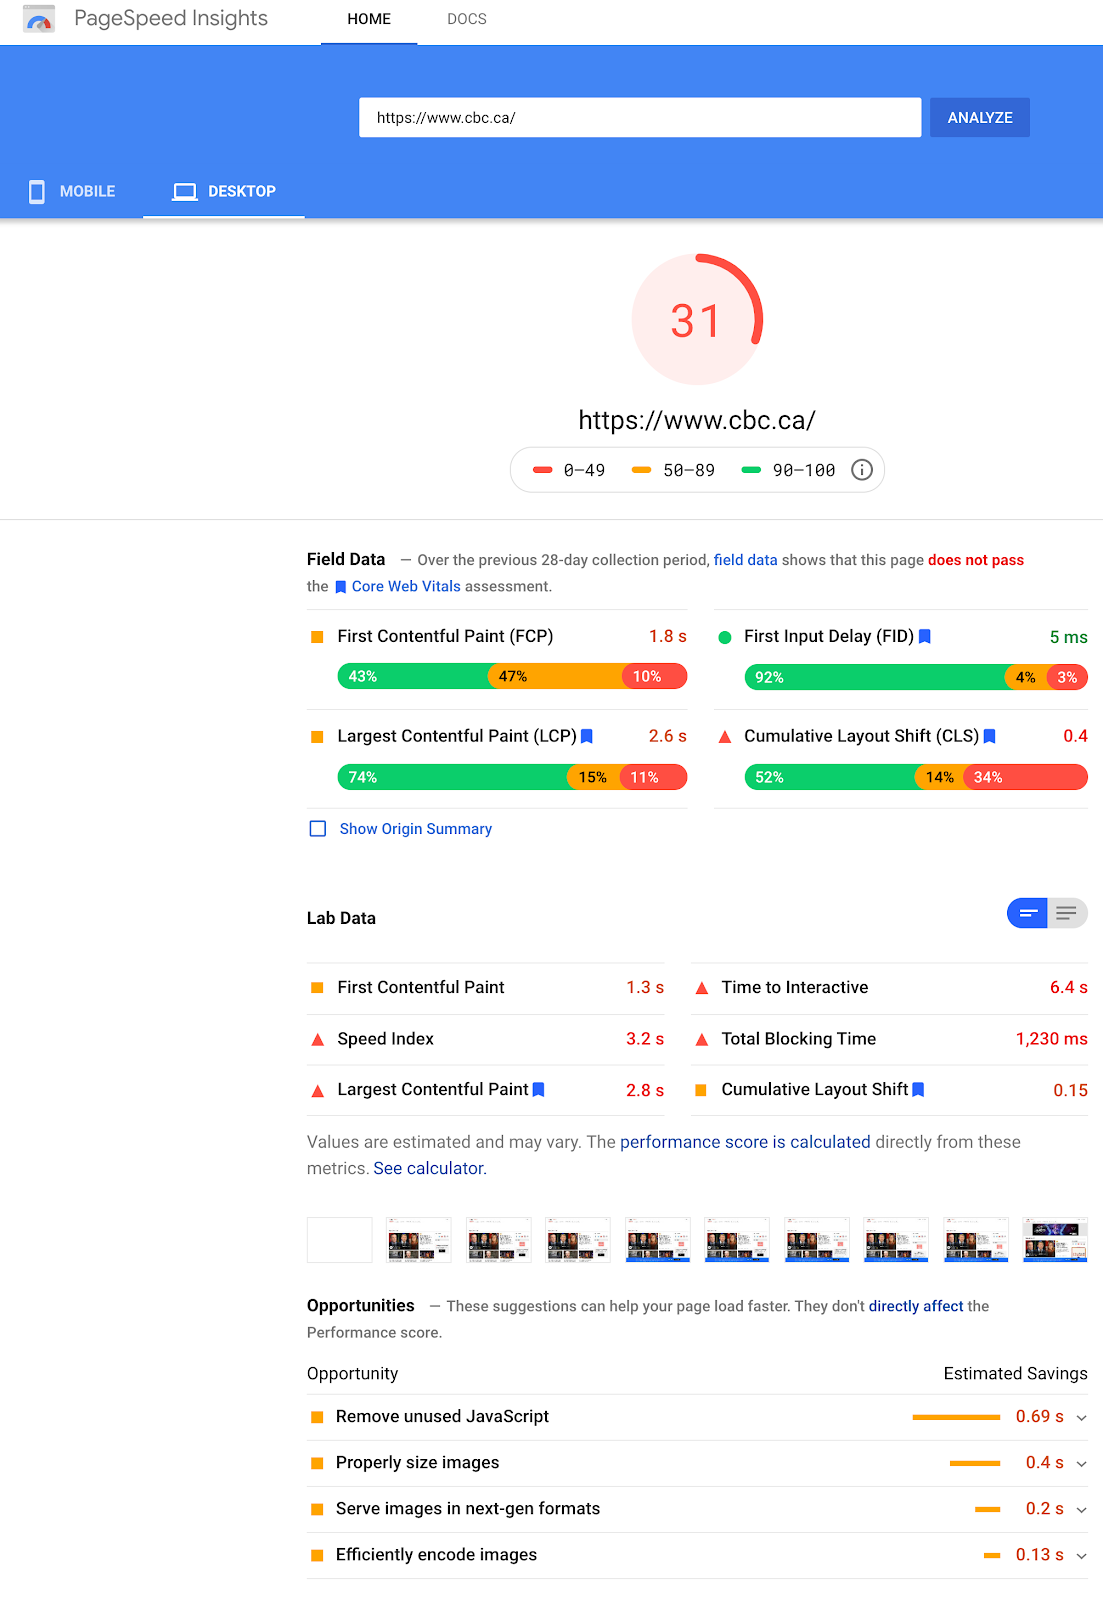Click the https://www.cbc.ca/ heading below score

pyautogui.click(x=697, y=420)
